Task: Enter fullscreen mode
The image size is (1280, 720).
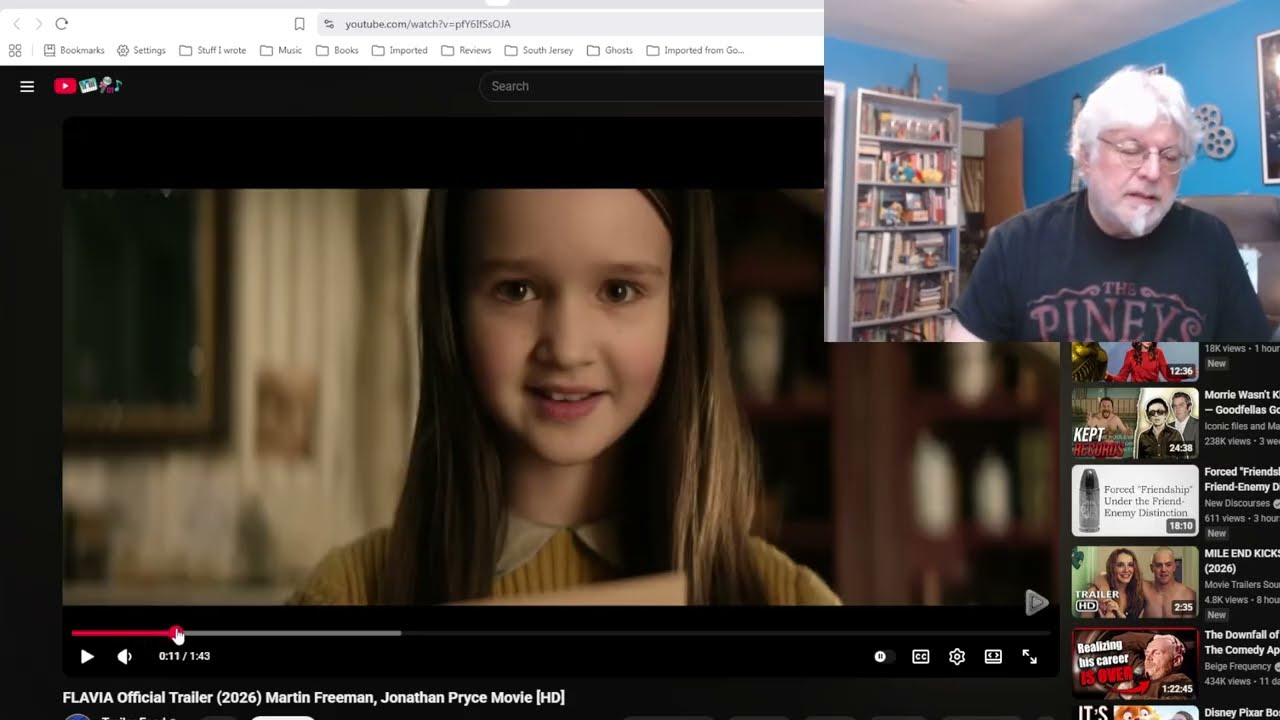Action: point(1029,656)
